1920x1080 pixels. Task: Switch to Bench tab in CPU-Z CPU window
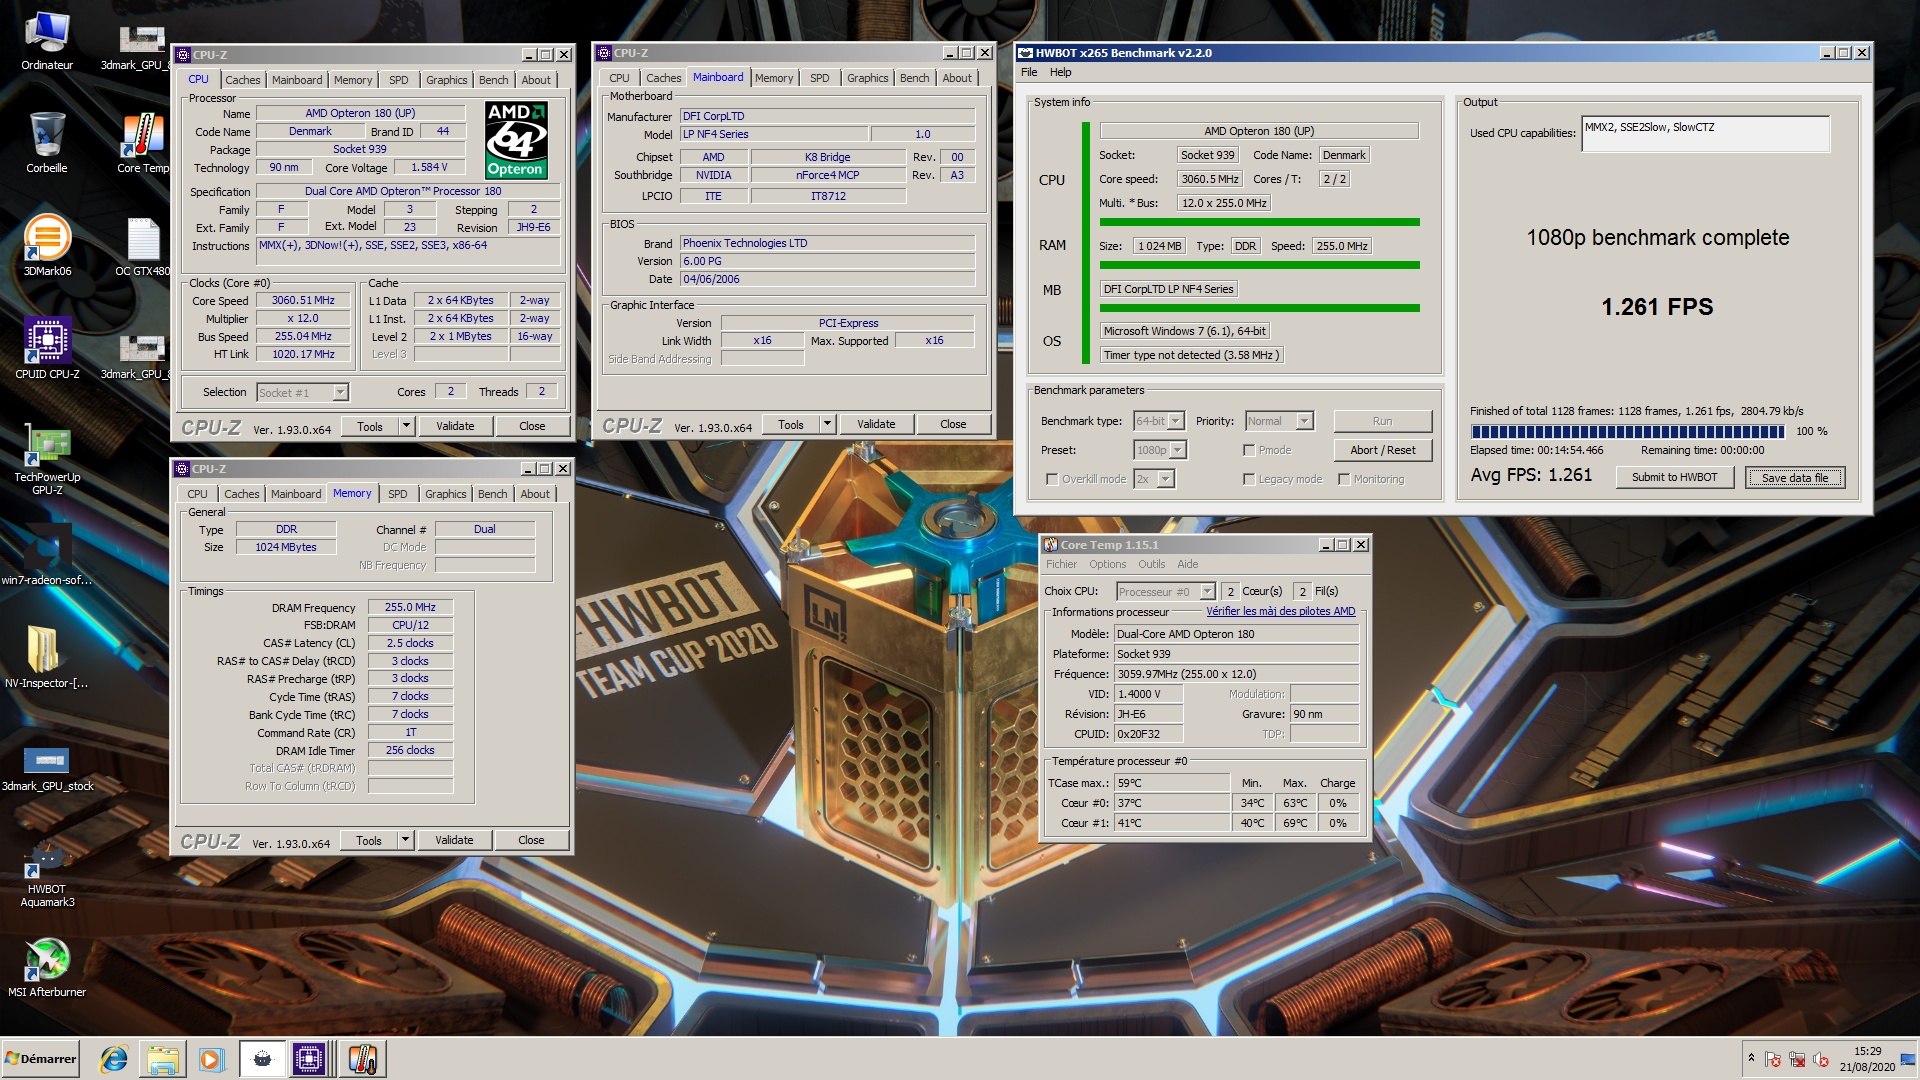point(493,80)
